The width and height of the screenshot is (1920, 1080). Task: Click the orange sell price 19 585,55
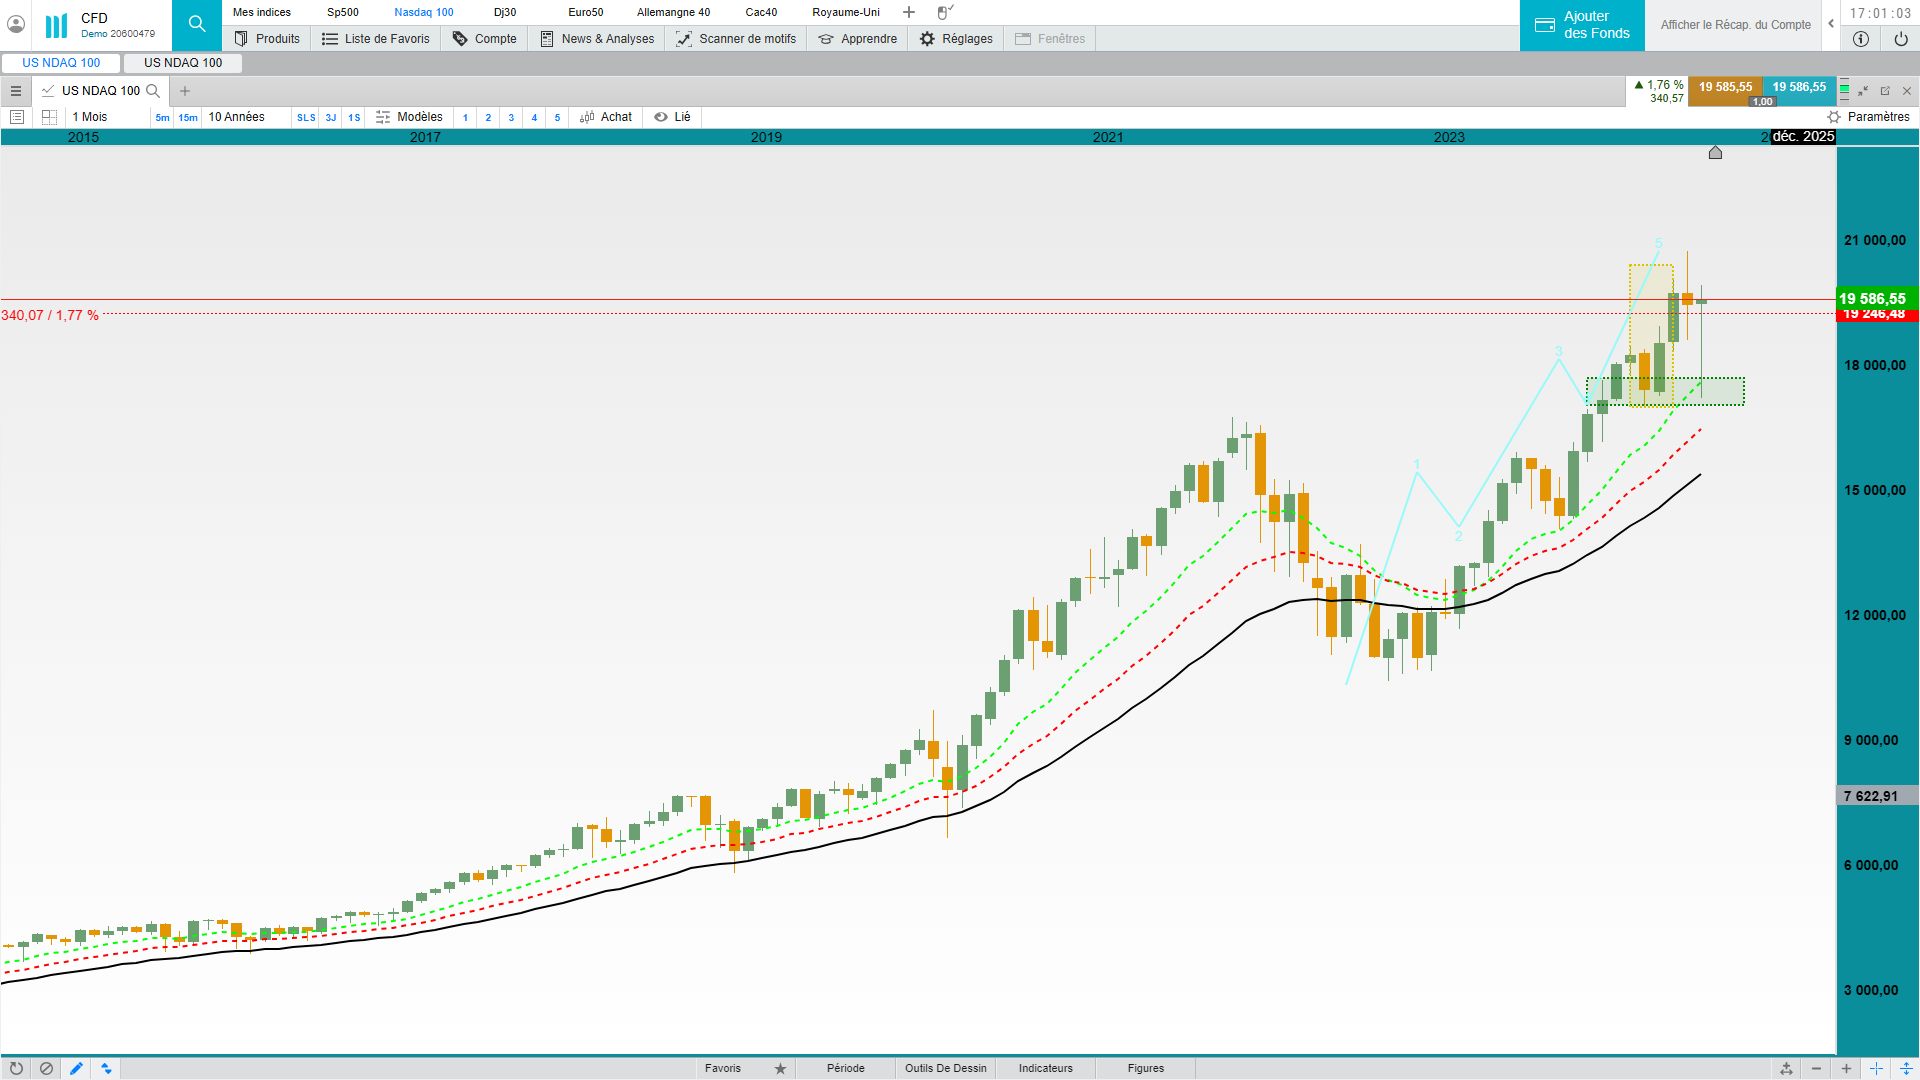click(1725, 87)
